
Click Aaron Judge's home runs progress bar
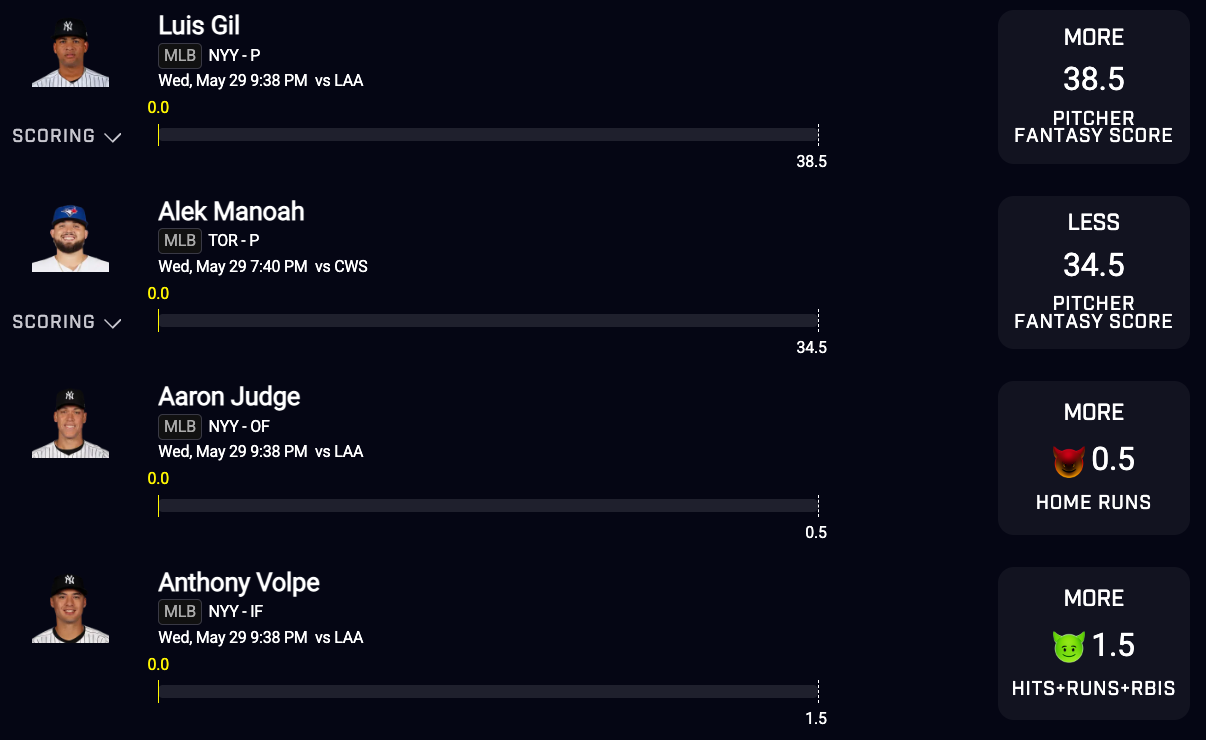coord(488,506)
